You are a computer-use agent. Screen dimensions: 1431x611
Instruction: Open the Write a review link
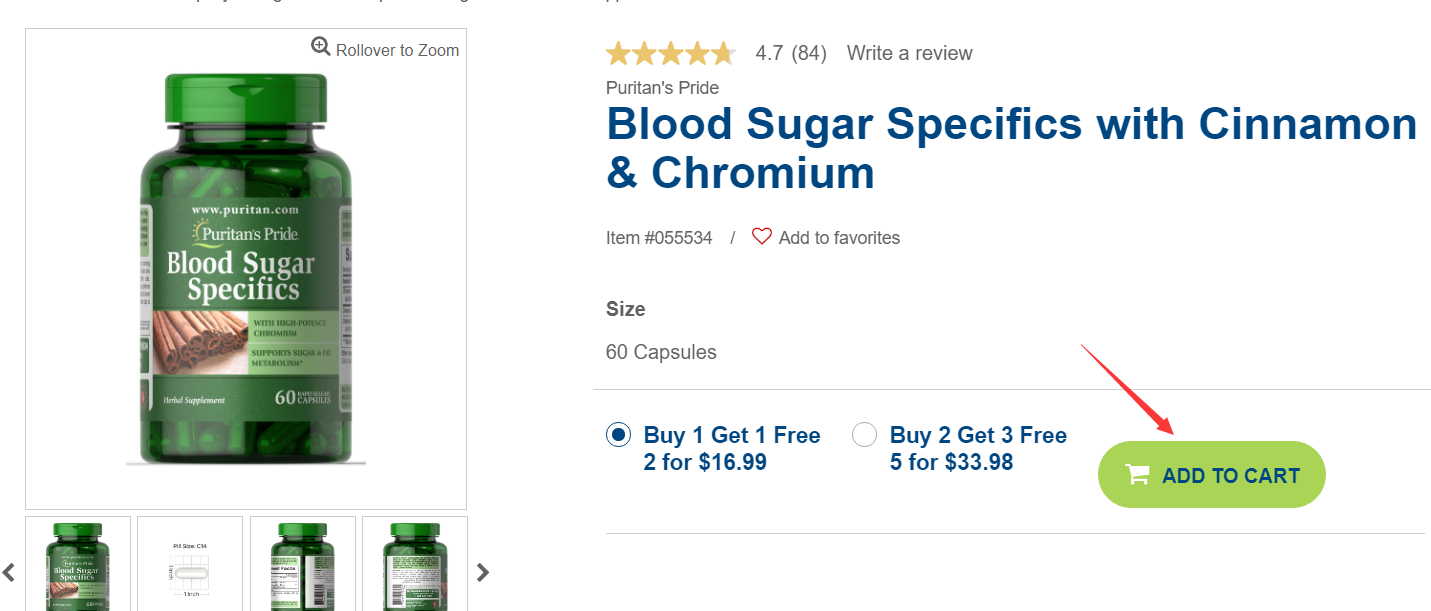(x=909, y=53)
